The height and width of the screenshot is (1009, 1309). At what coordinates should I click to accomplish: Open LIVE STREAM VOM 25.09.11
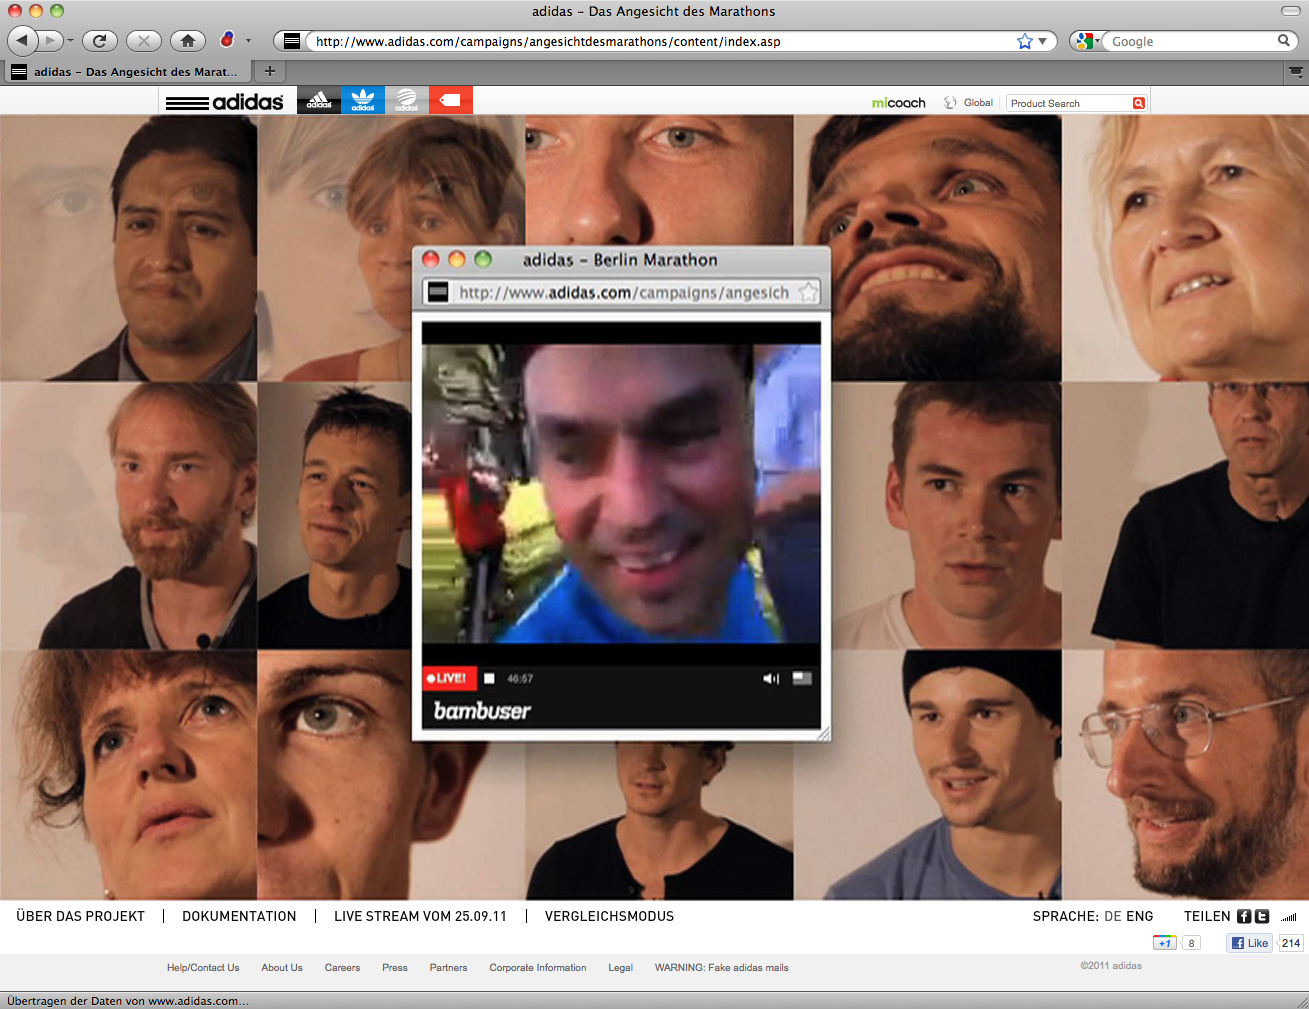[420, 916]
